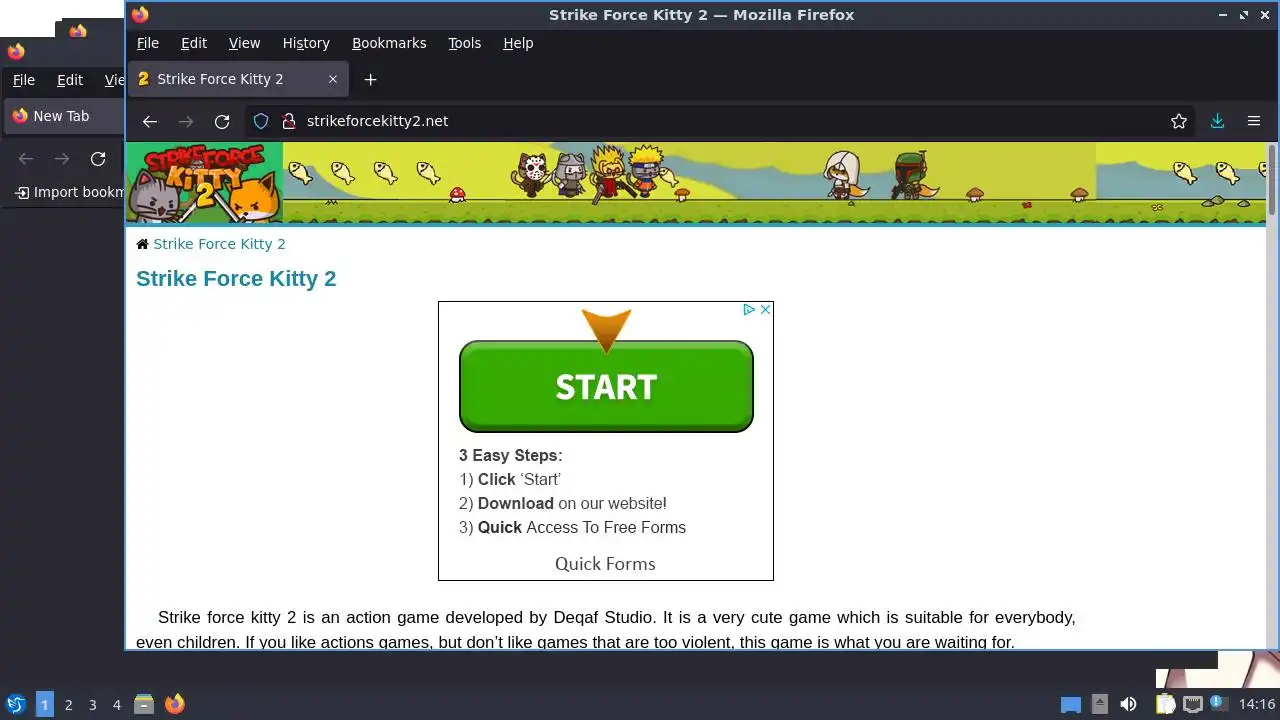1280x720 pixels.
Task: Click the 14:16 taskbar clock
Action: (1257, 704)
